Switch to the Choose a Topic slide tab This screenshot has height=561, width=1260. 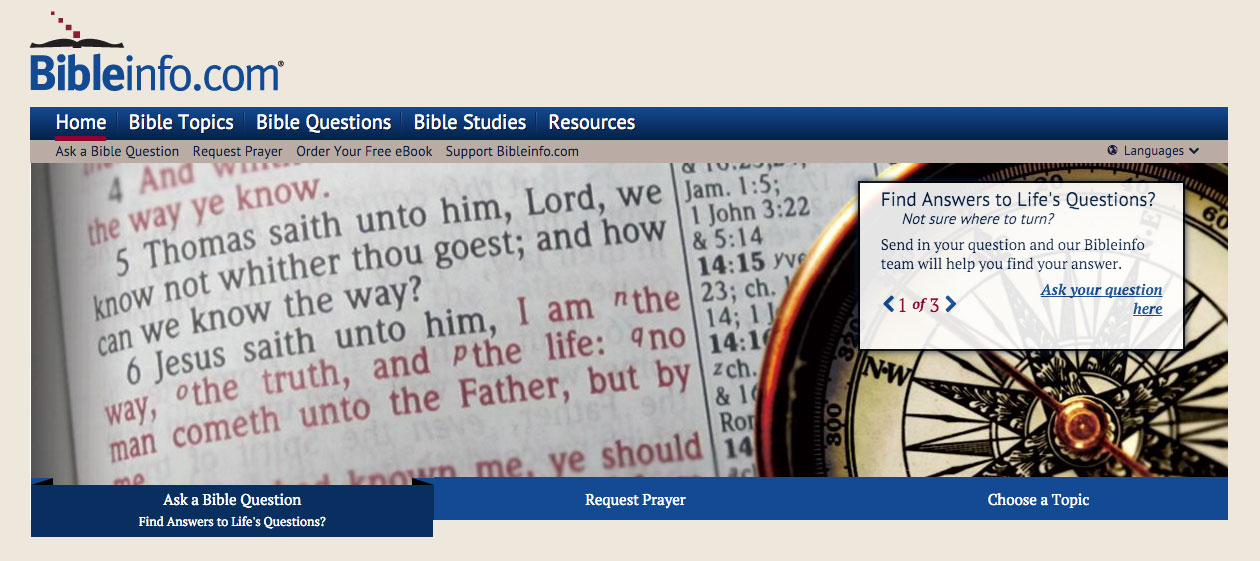[x=1038, y=499]
